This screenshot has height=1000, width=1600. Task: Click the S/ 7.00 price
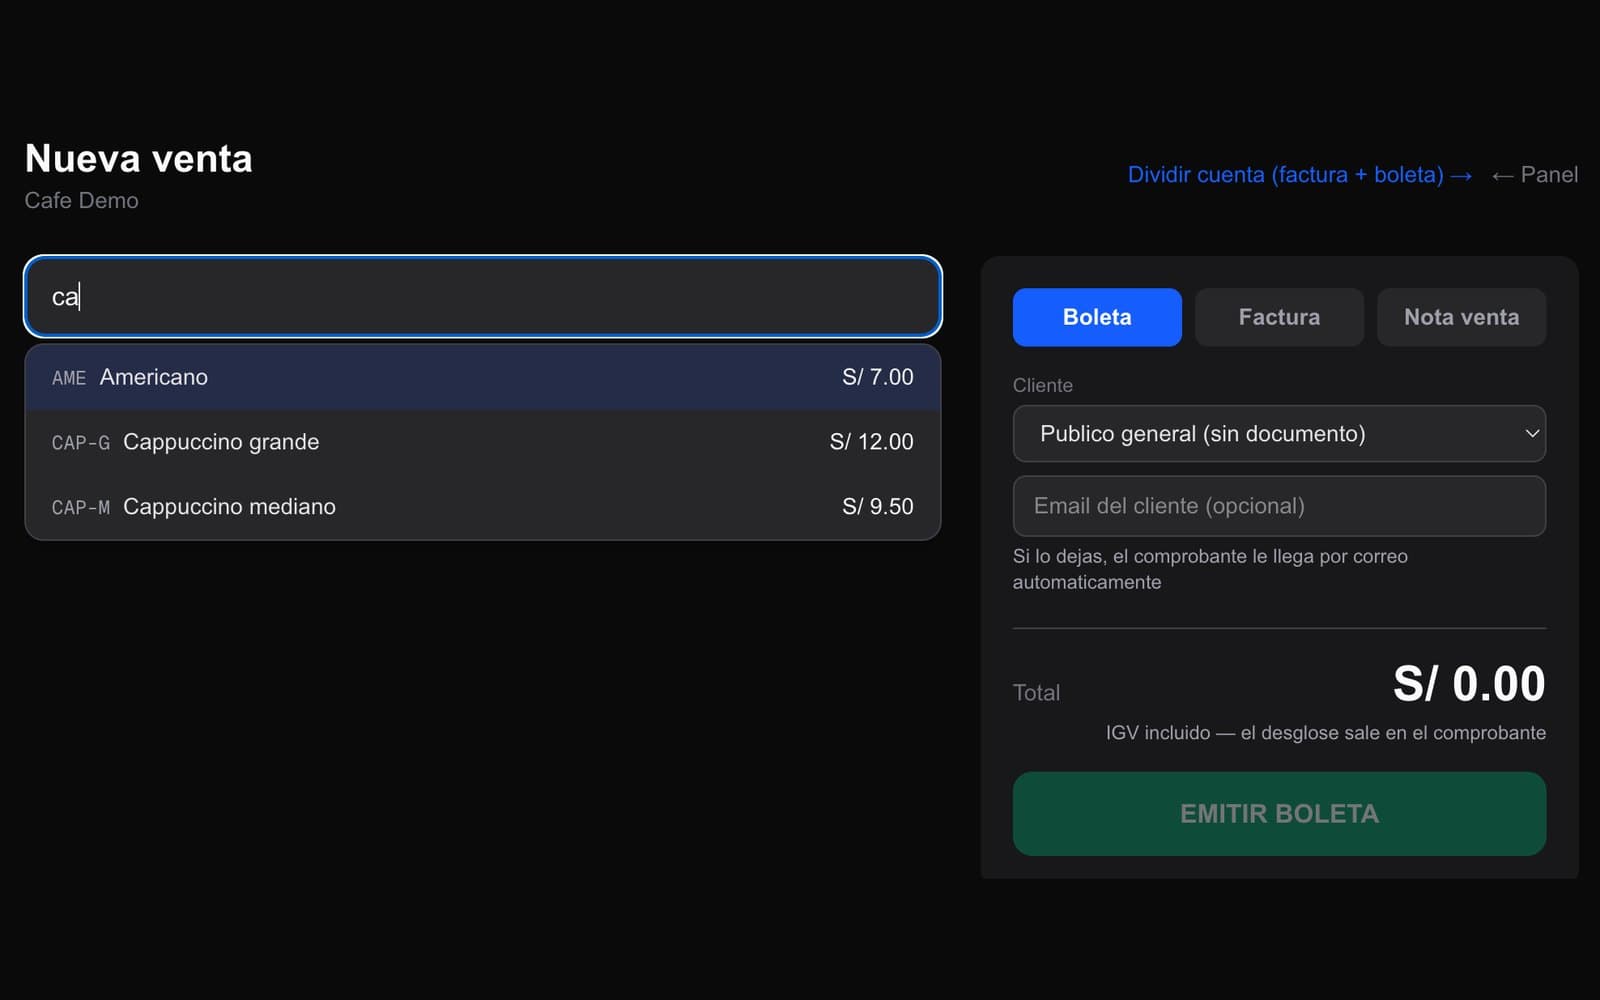(x=877, y=377)
